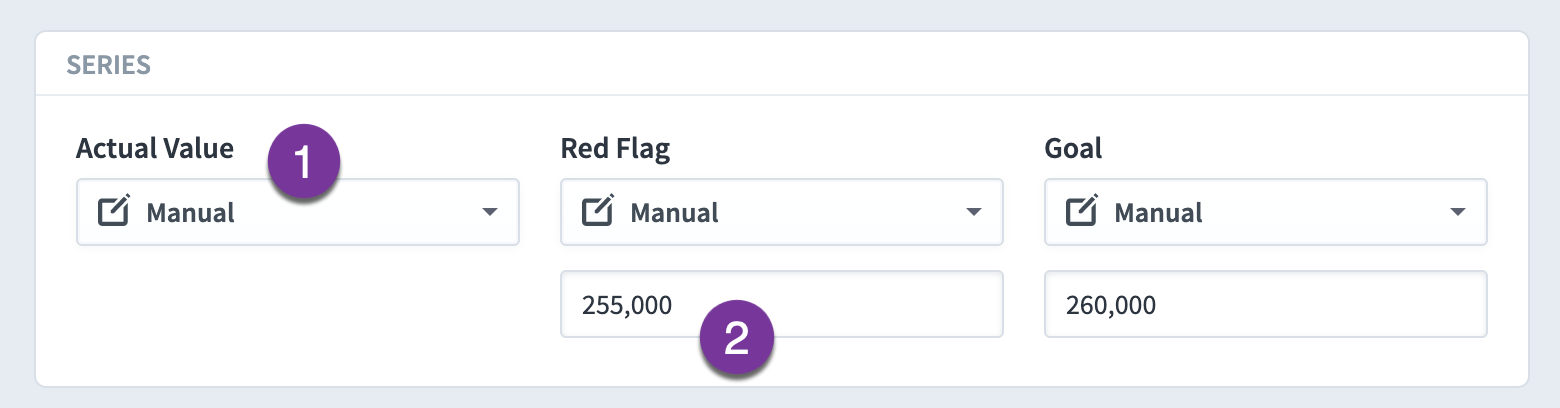The width and height of the screenshot is (1560, 408).
Task: Open the Actual Value Manual combo box
Action: coord(298,212)
